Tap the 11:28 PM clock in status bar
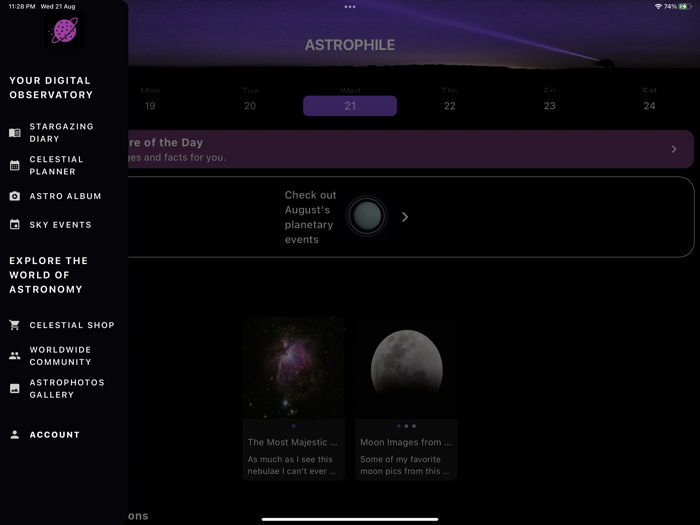Screen dimensions: 700x525 [x=22, y=6]
